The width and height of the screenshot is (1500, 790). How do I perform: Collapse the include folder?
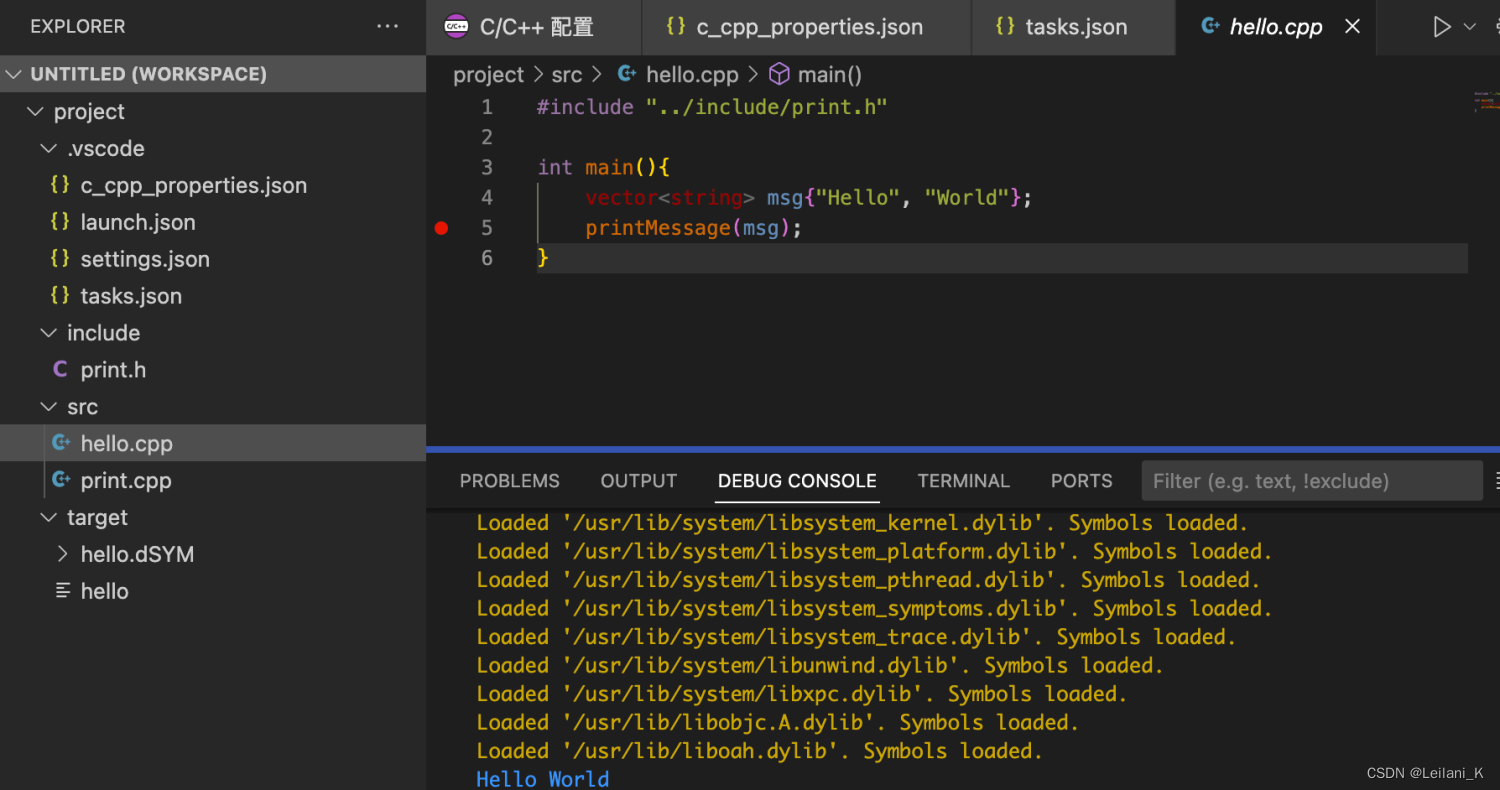tap(213, 333)
